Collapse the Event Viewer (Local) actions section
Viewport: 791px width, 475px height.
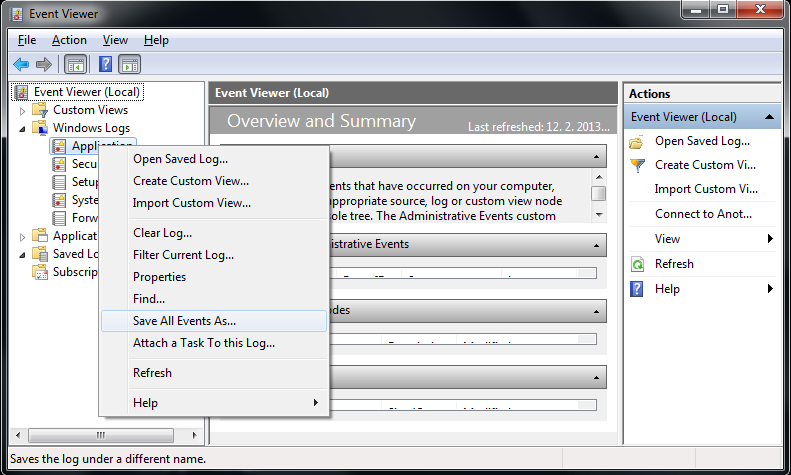[770, 117]
